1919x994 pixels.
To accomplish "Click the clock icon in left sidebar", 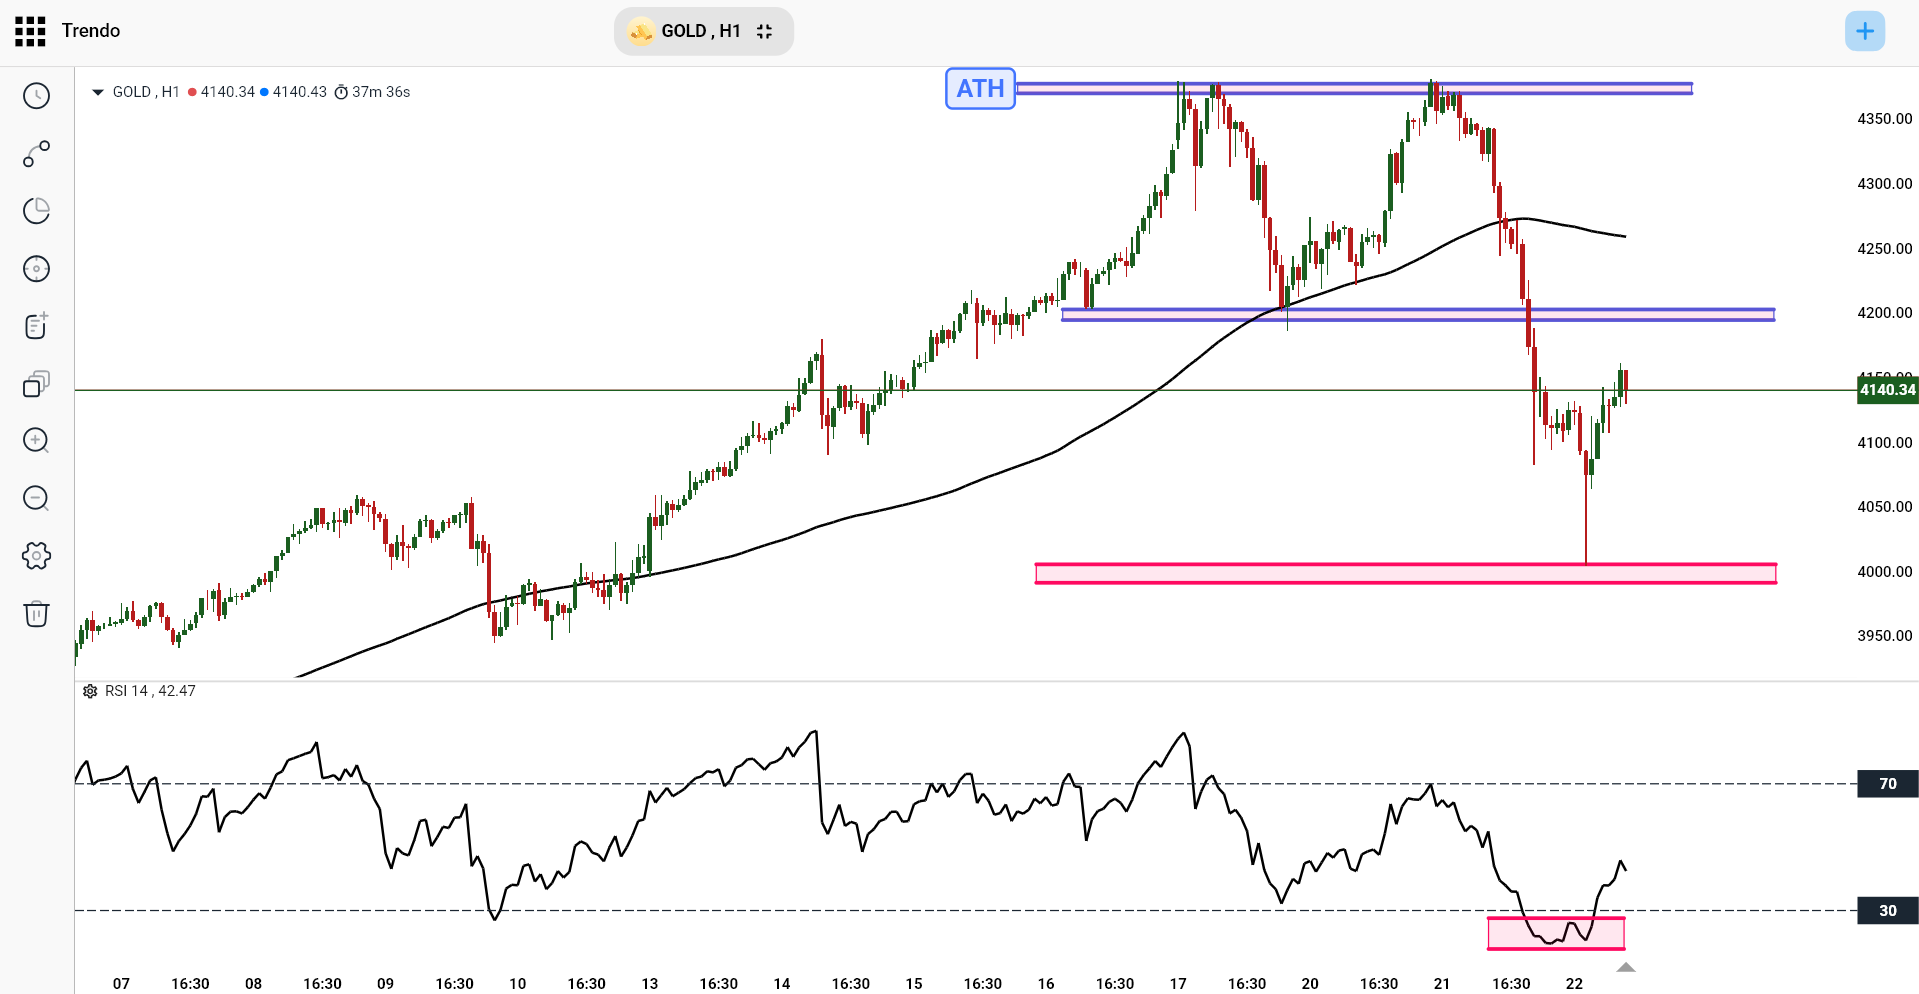I will [x=36, y=96].
